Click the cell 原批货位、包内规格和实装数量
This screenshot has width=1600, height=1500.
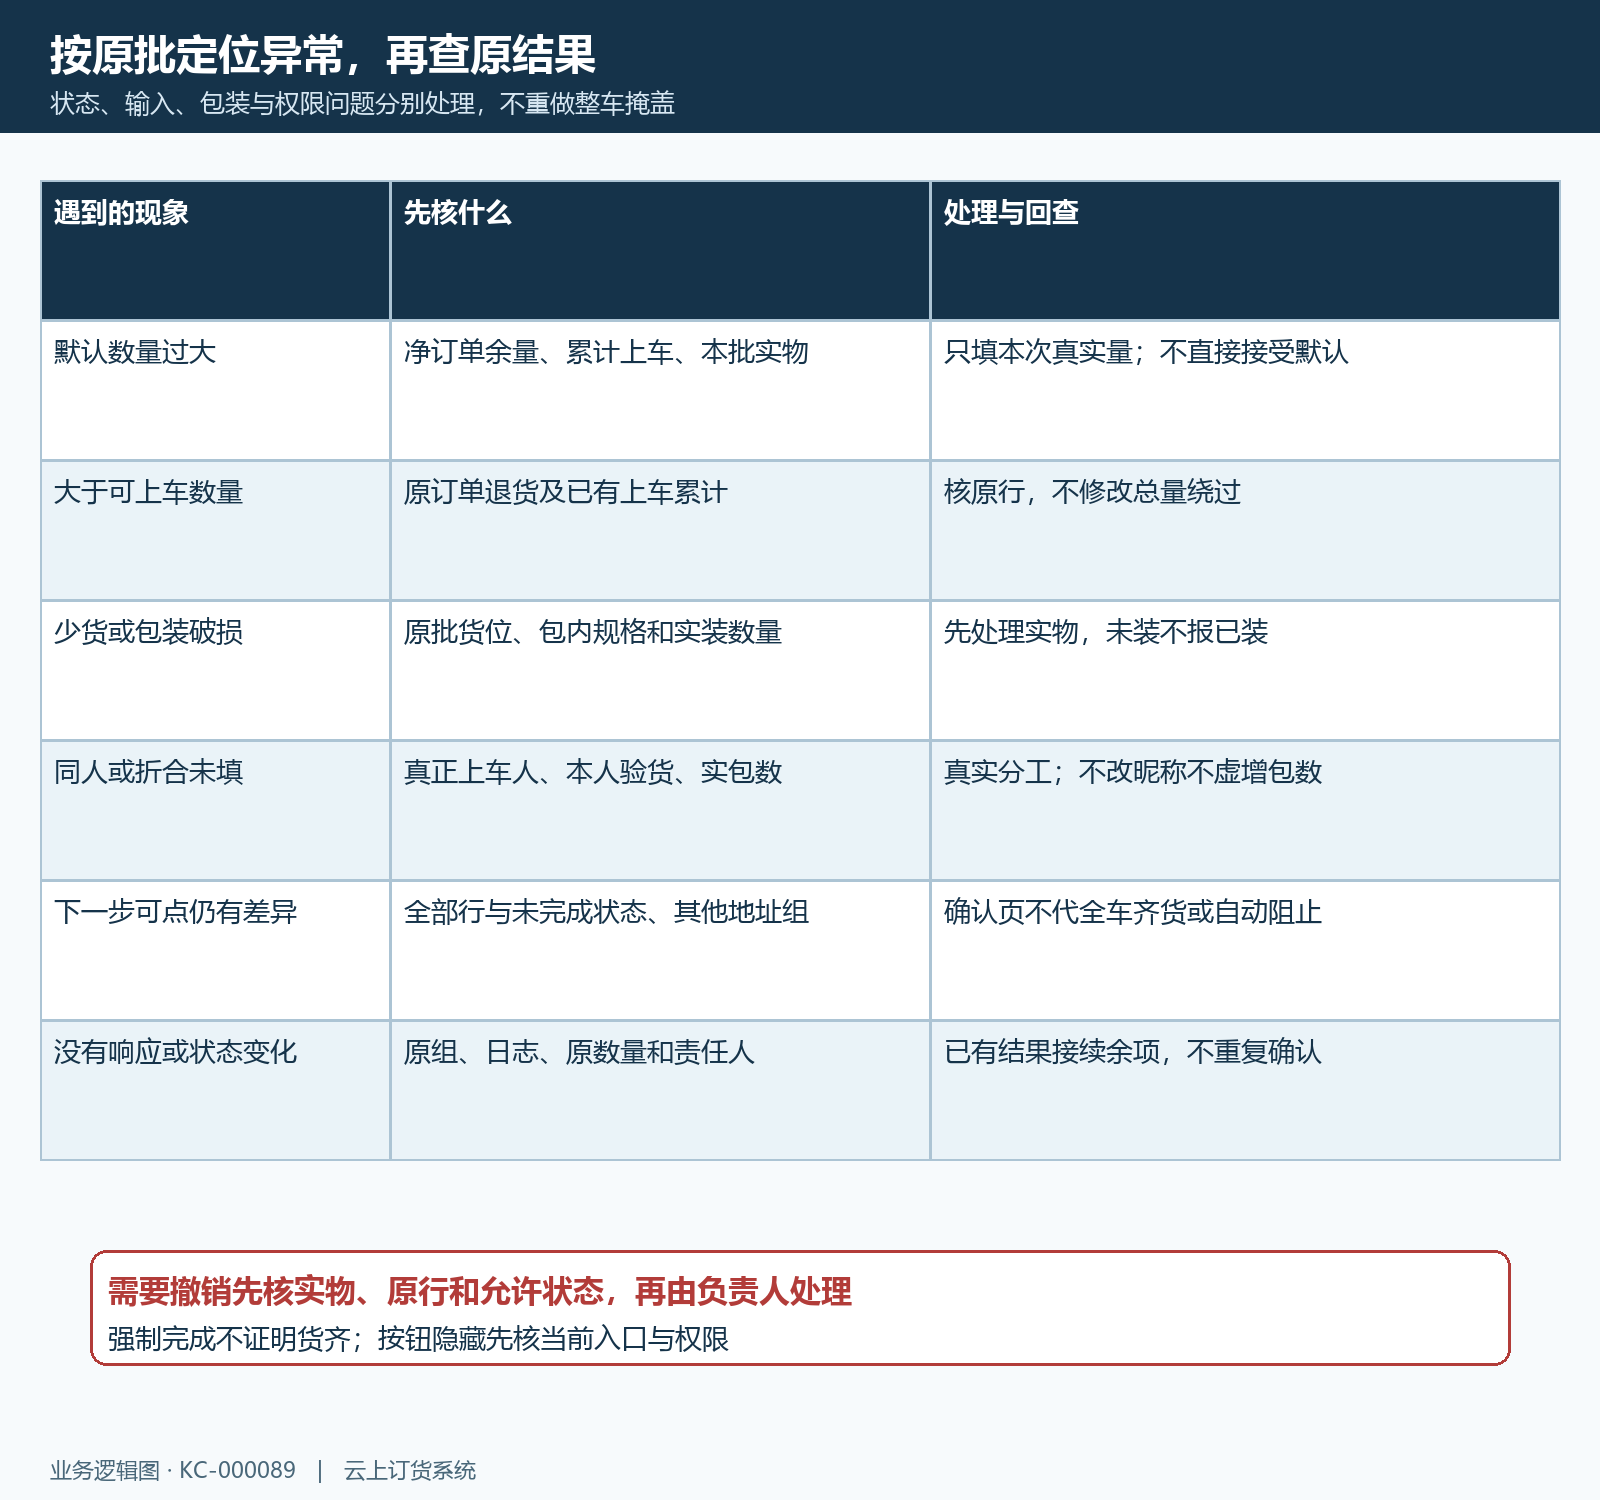[660, 670]
